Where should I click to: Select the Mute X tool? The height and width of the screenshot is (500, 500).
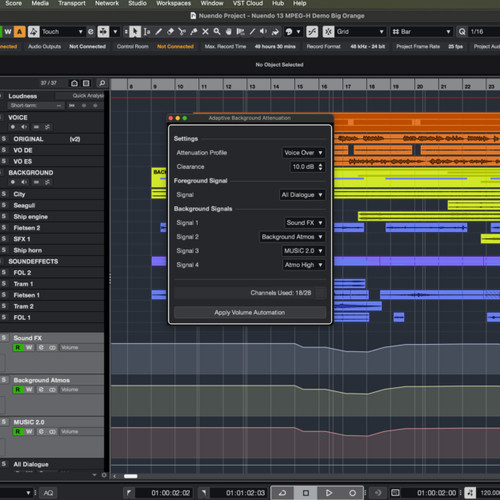(205, 32)
